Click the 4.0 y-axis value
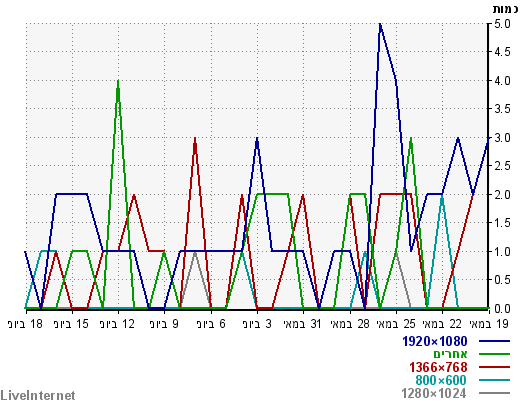 [502, 81]
